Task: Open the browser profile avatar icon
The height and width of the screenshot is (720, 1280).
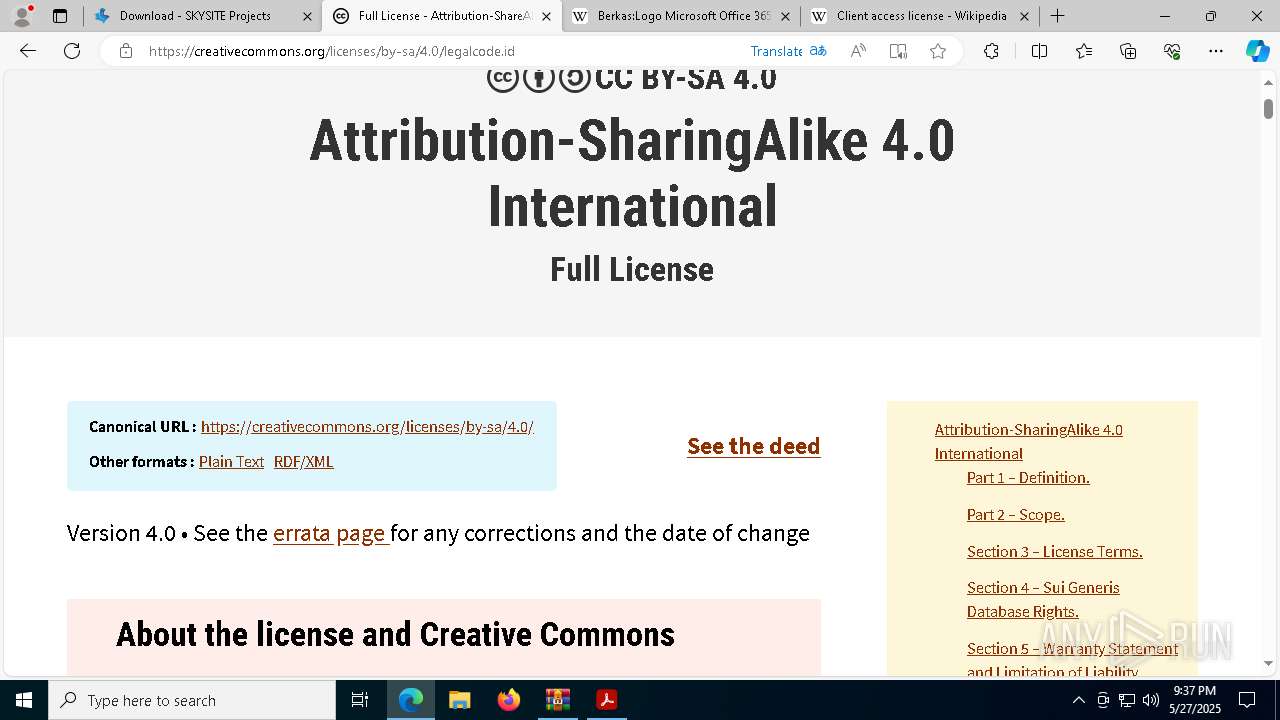Action: click(22, 16)
